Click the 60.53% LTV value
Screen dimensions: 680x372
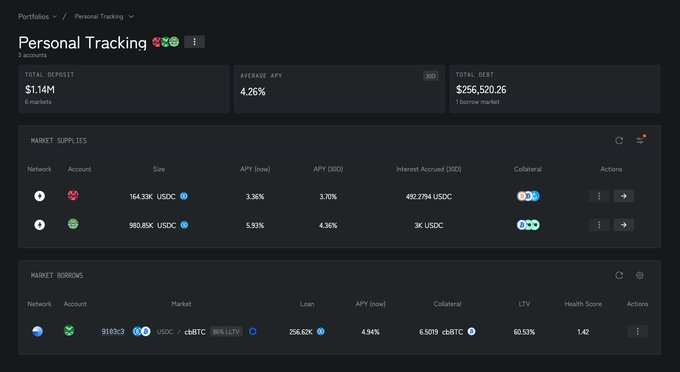(x=524, y=332)
